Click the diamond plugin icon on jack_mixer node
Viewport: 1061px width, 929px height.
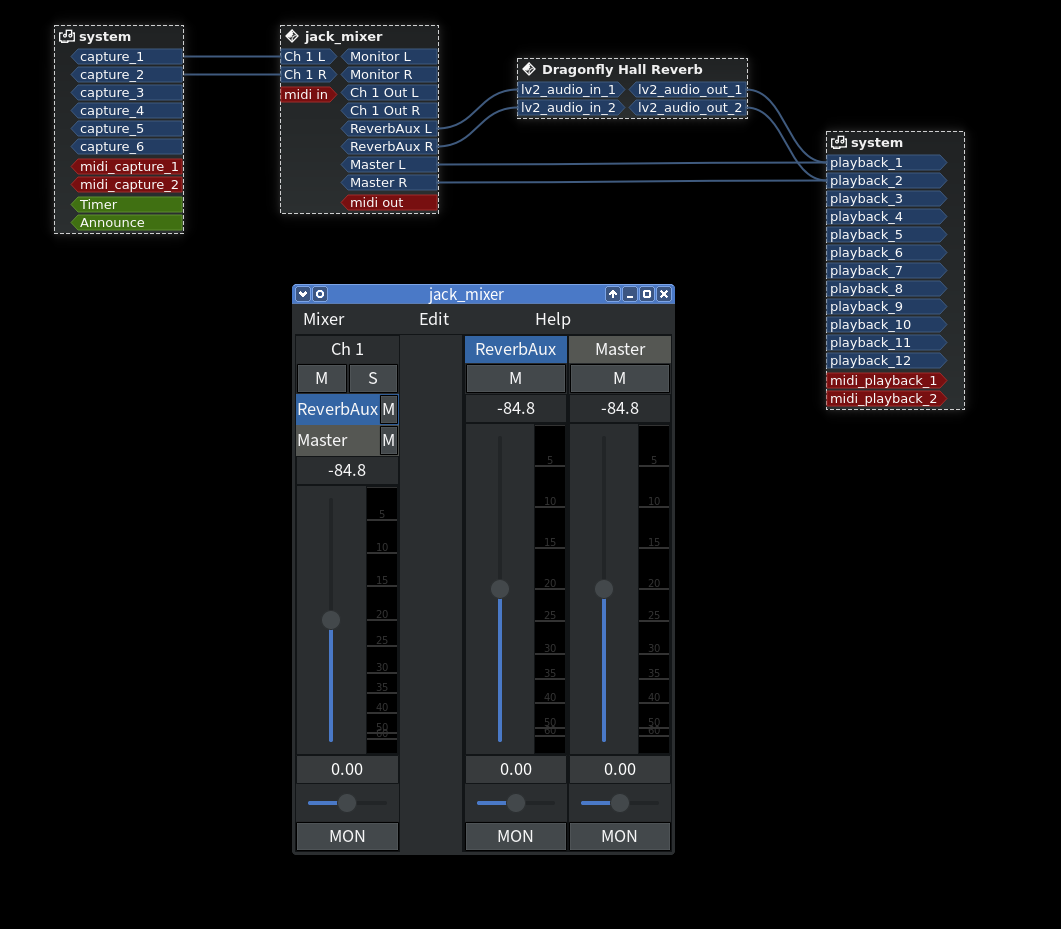coord(290,36)
